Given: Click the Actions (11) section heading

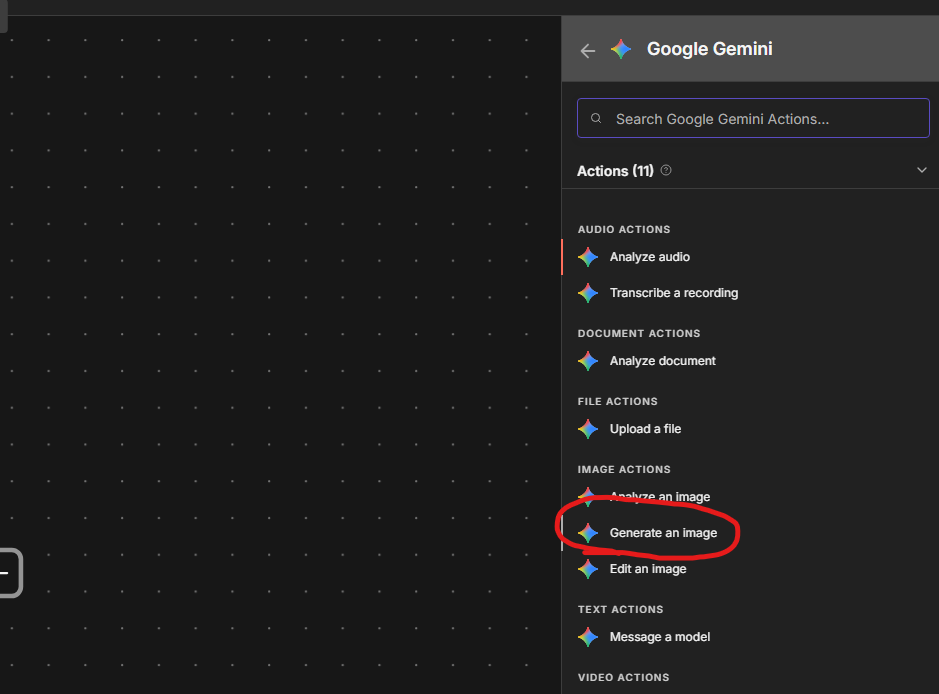Looking at the screenshot, I should (615, 171).
